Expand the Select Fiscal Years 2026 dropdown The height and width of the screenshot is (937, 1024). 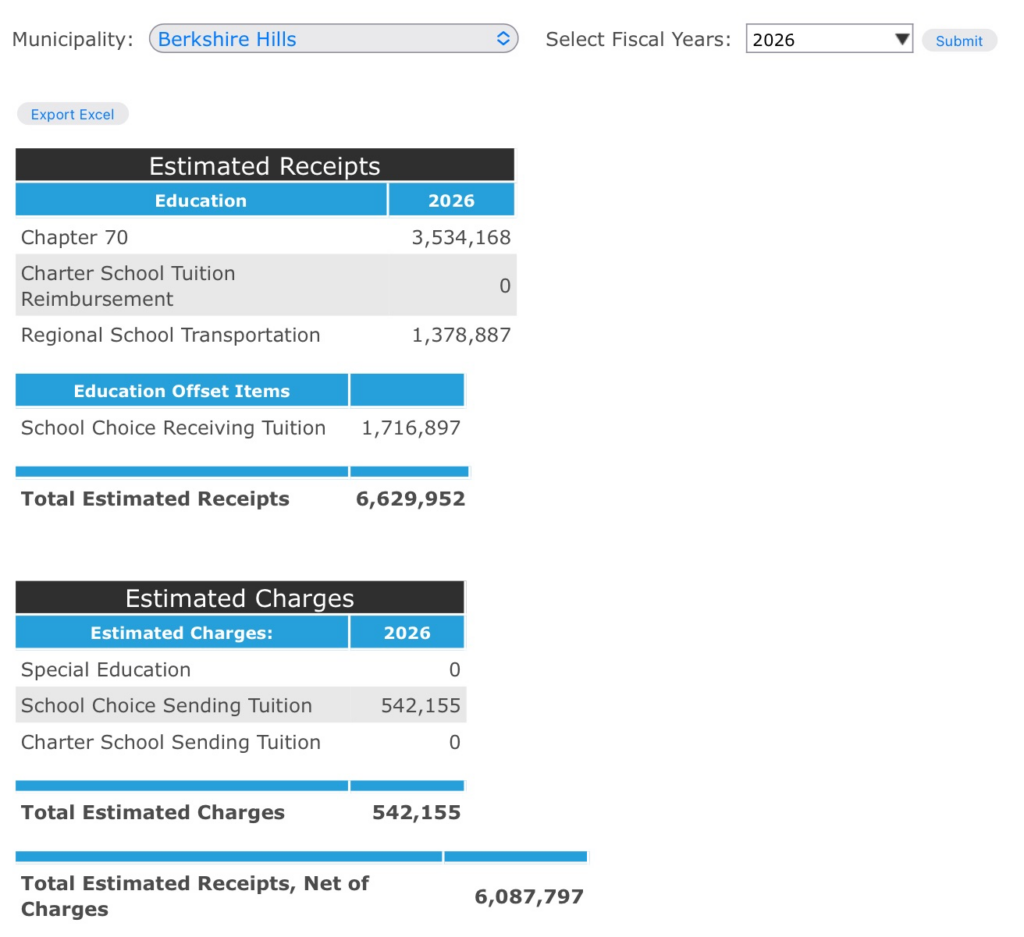point(828,40)
